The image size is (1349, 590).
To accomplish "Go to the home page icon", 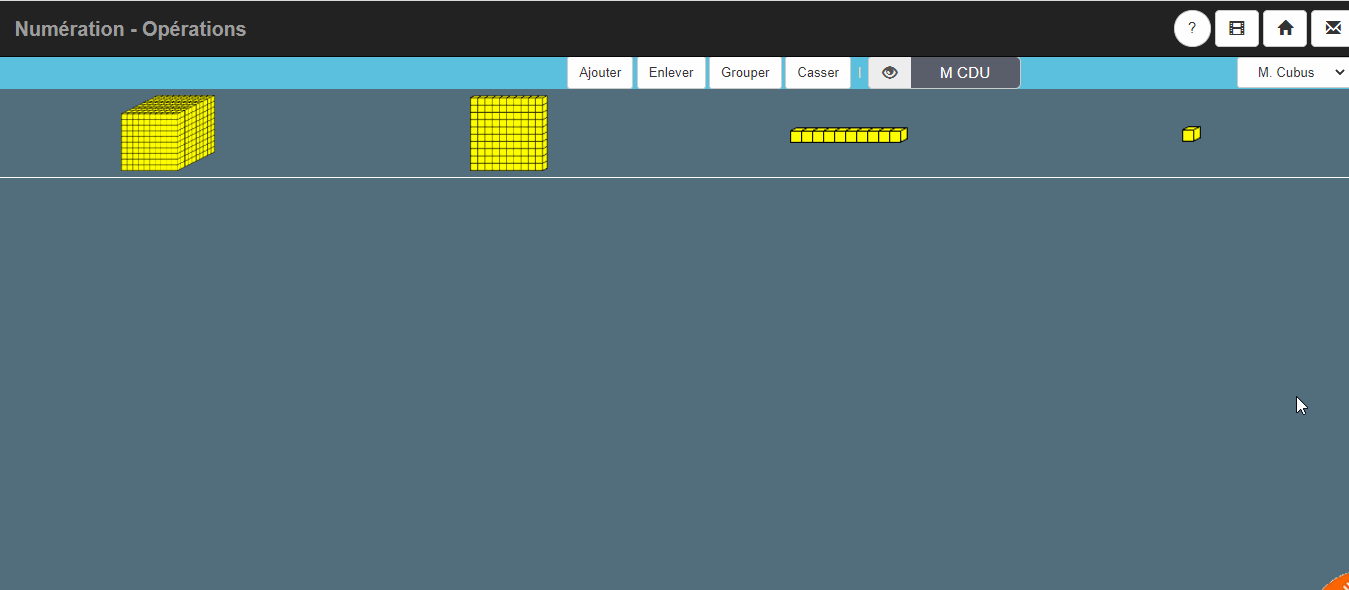I will [1285, 29].
